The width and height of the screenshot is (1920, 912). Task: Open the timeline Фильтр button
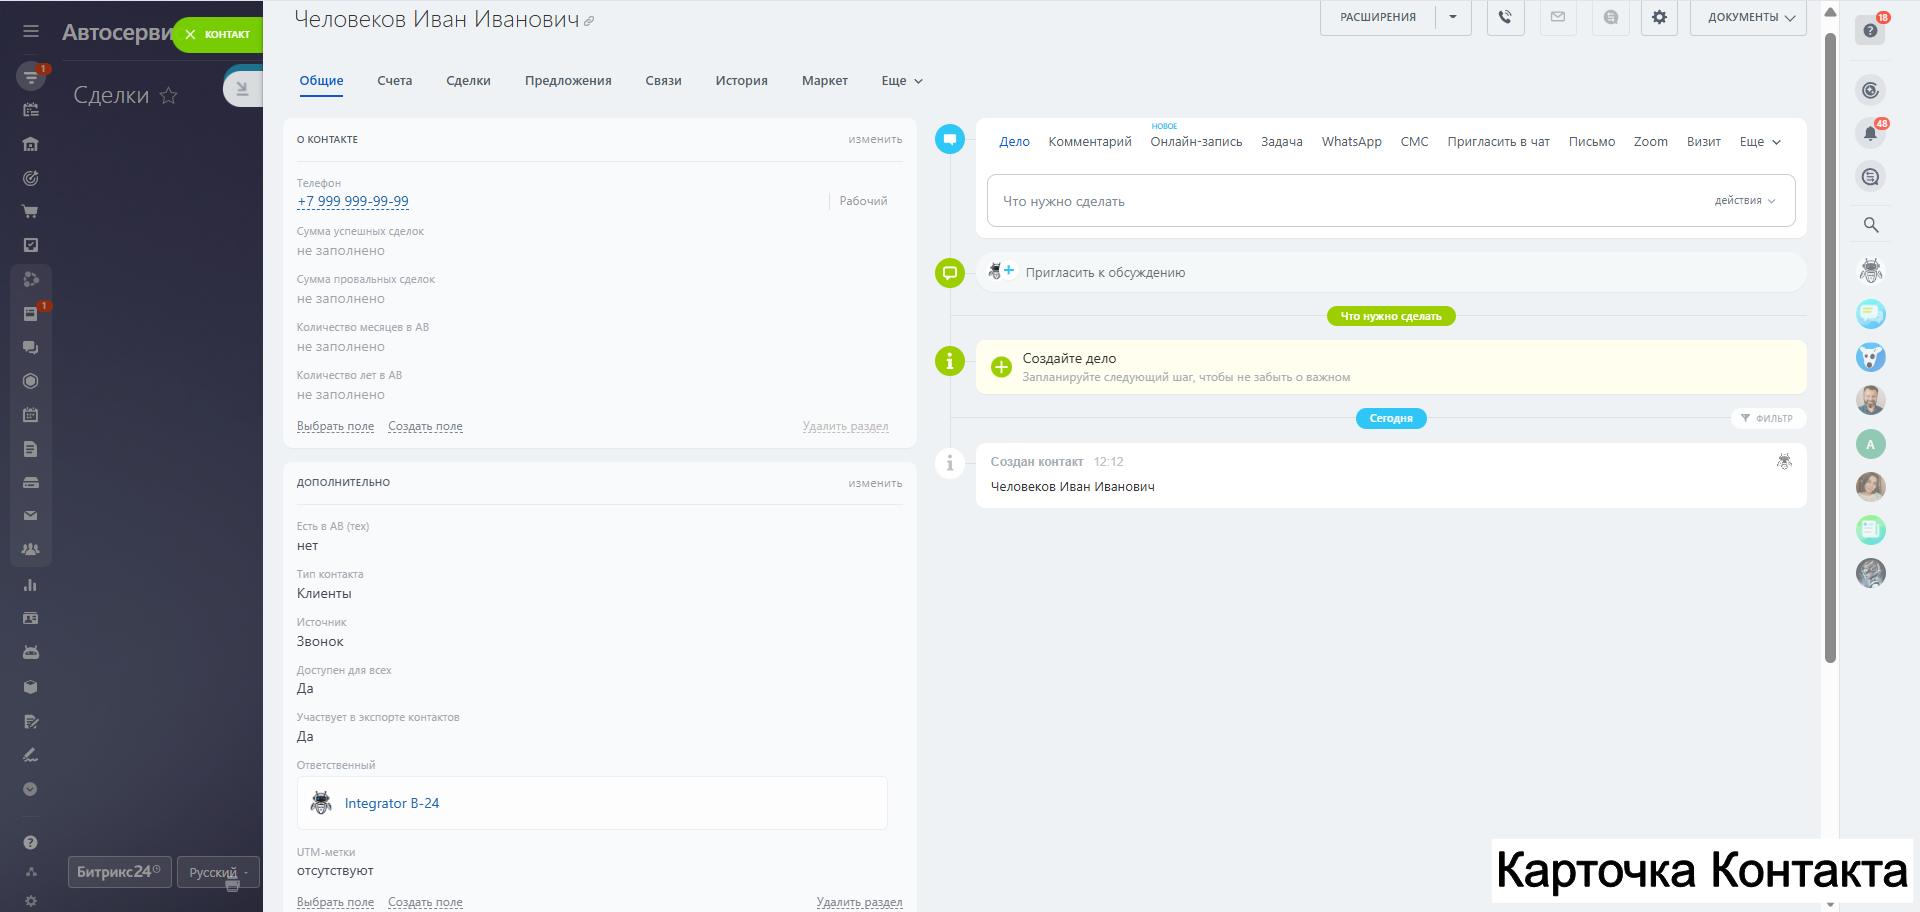pos(1767,418)
